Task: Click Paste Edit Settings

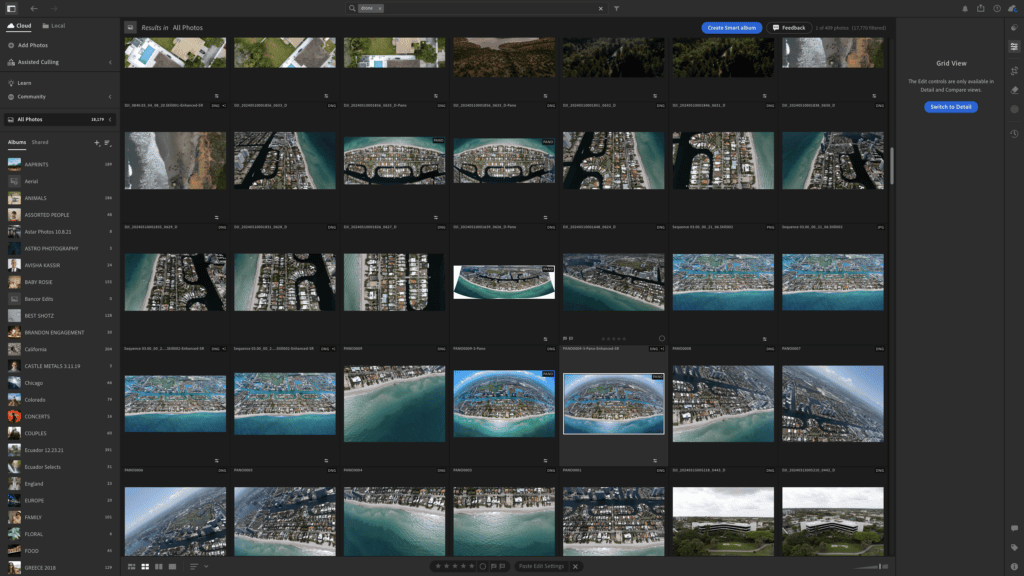Action: (541, 566)
